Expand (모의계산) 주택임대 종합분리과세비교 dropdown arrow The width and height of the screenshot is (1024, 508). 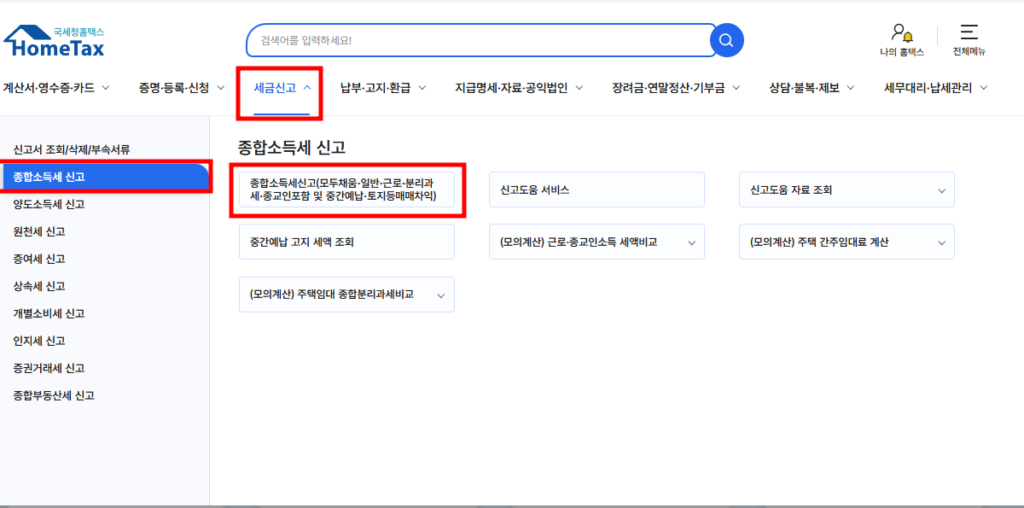click(x=441, y=295)
